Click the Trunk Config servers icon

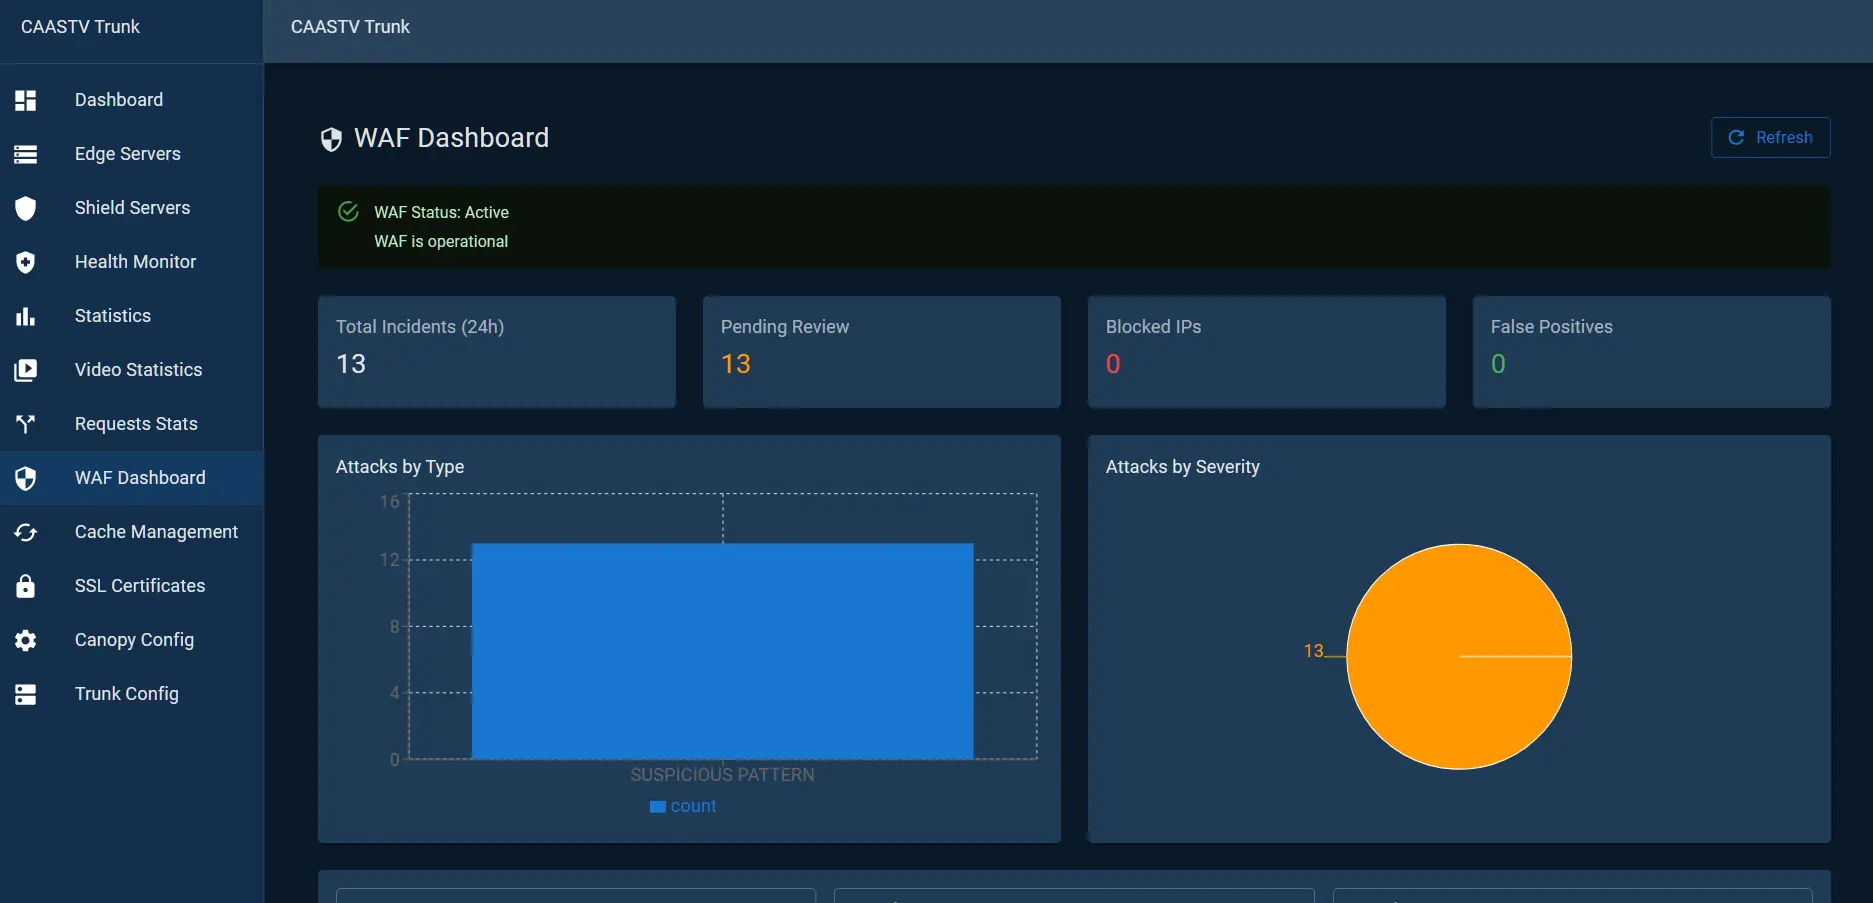point(25,694)
